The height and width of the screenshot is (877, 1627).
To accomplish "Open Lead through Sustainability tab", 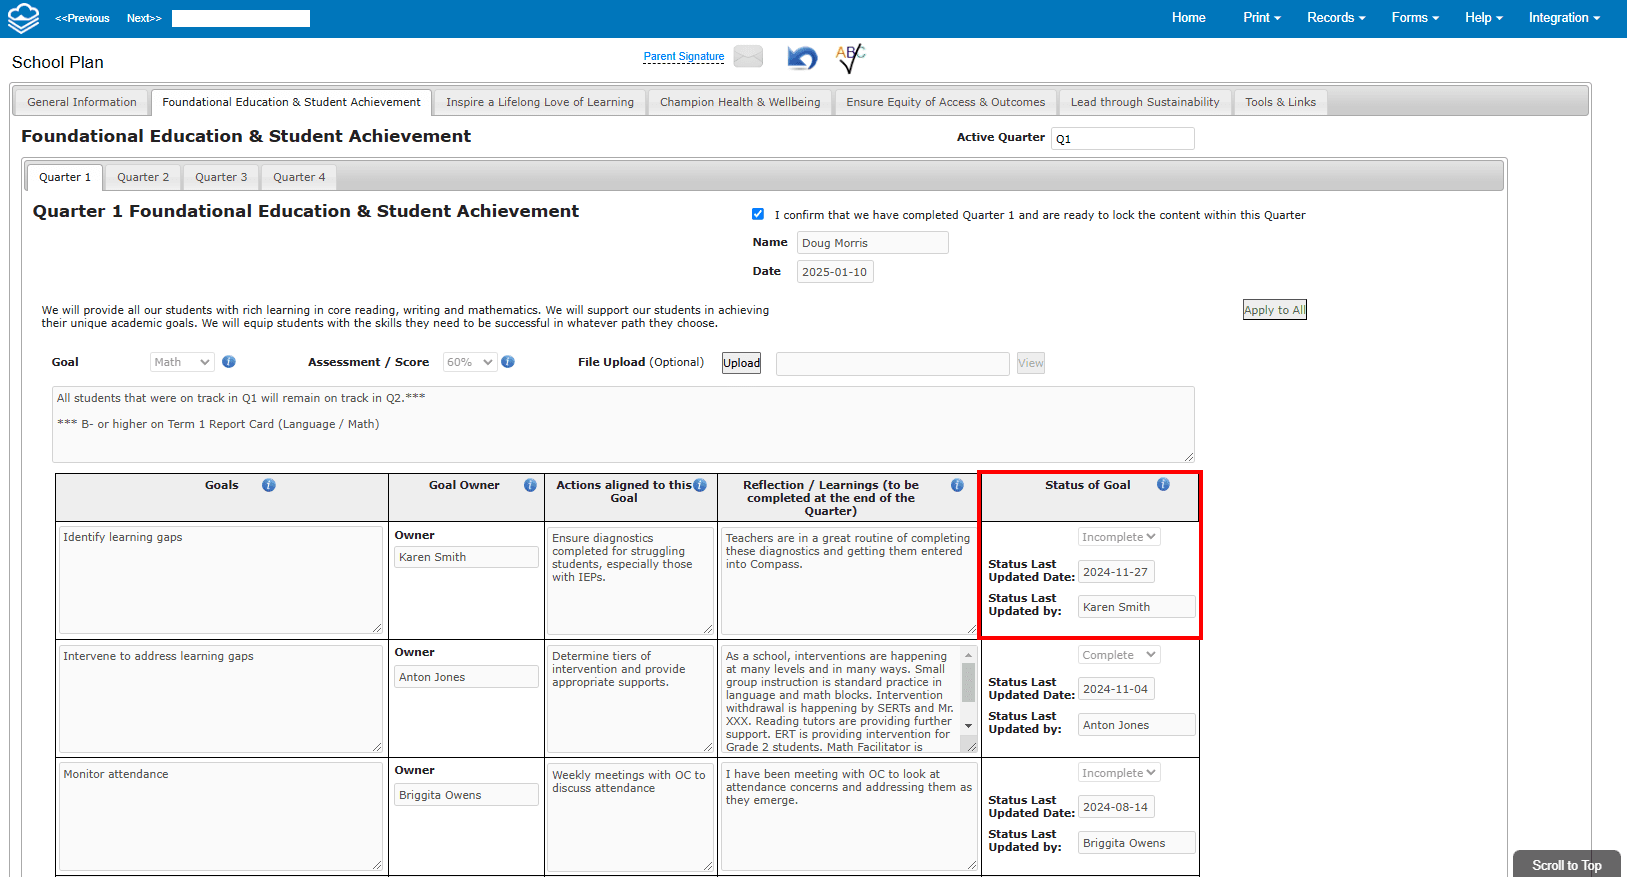I will click(x=1145, y=102).
